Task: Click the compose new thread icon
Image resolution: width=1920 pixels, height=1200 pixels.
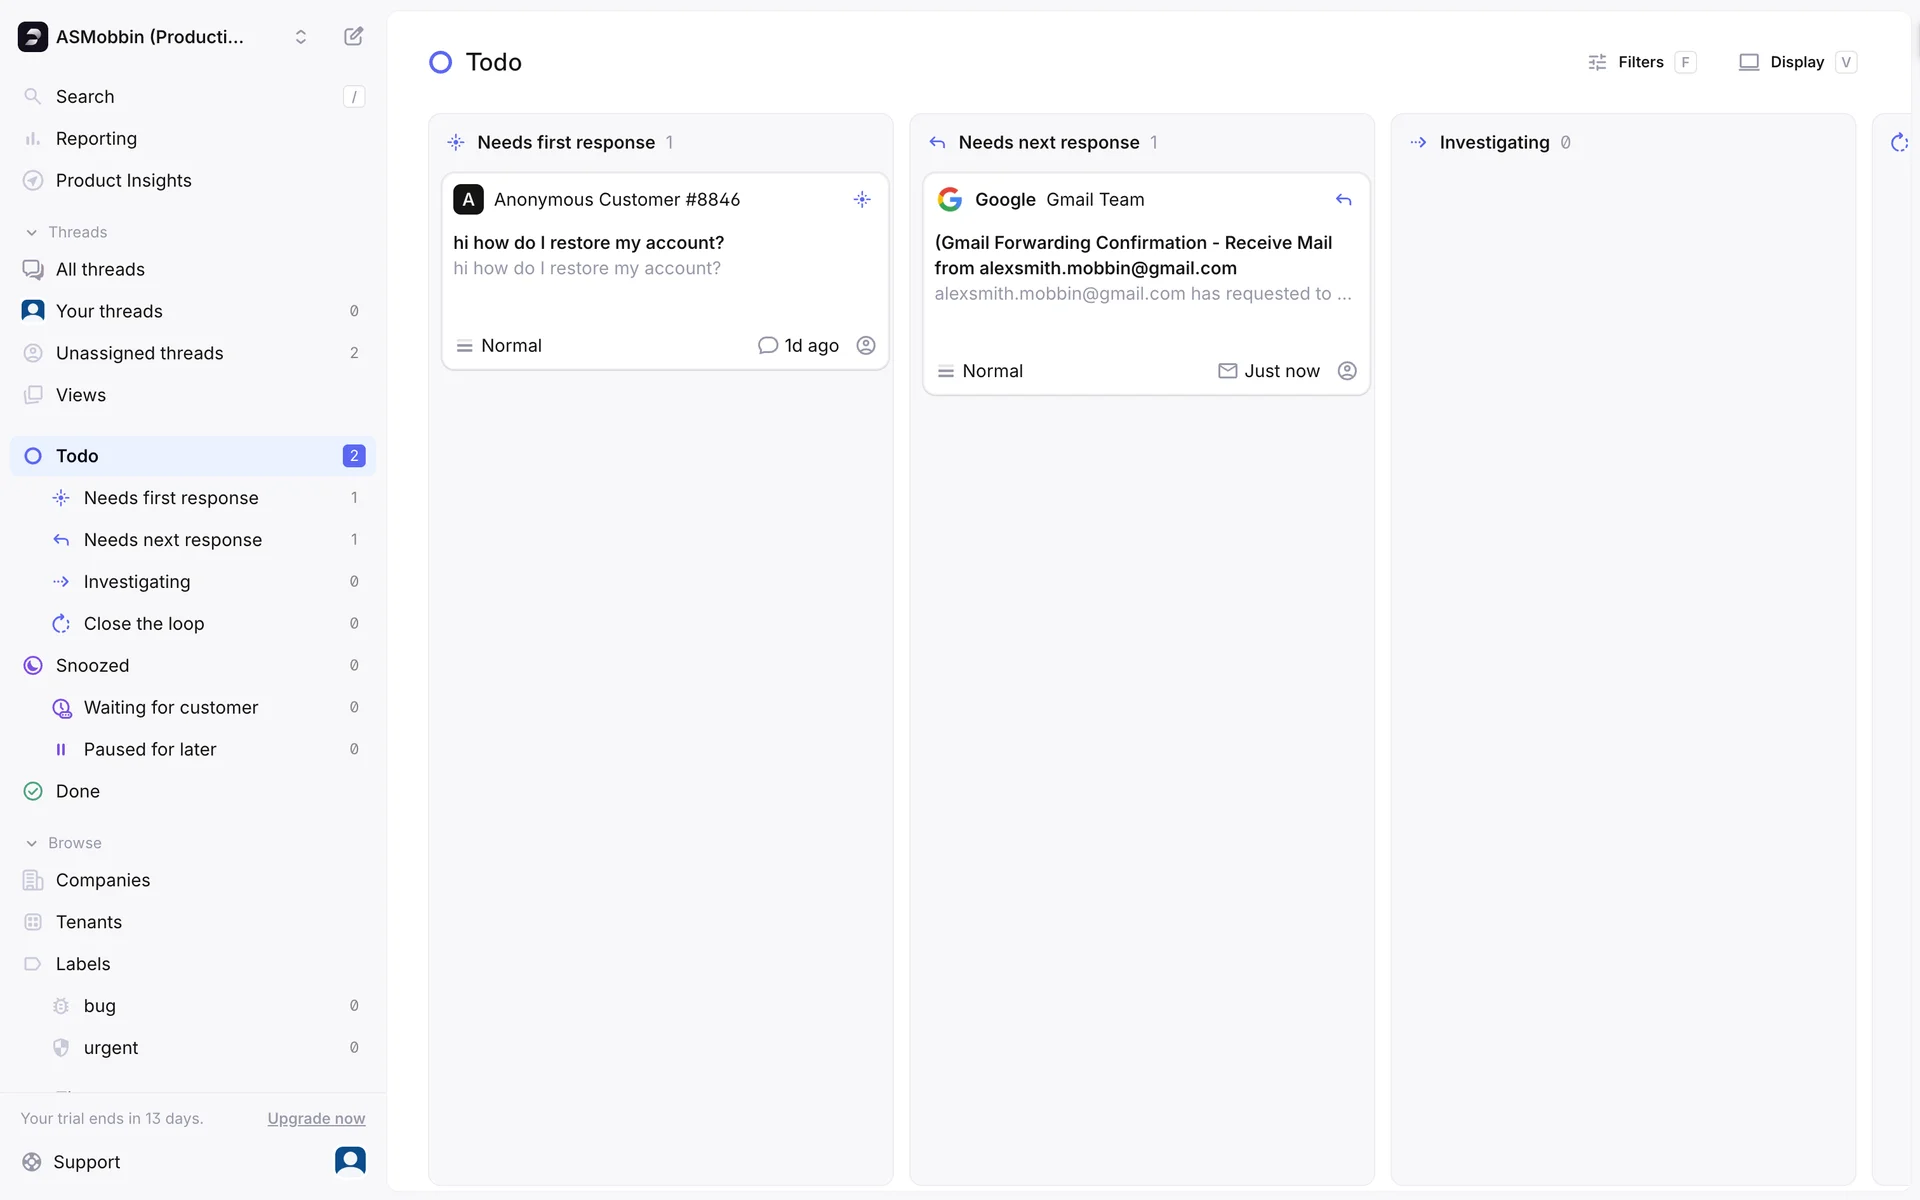Action: click(x=353, y=37)
